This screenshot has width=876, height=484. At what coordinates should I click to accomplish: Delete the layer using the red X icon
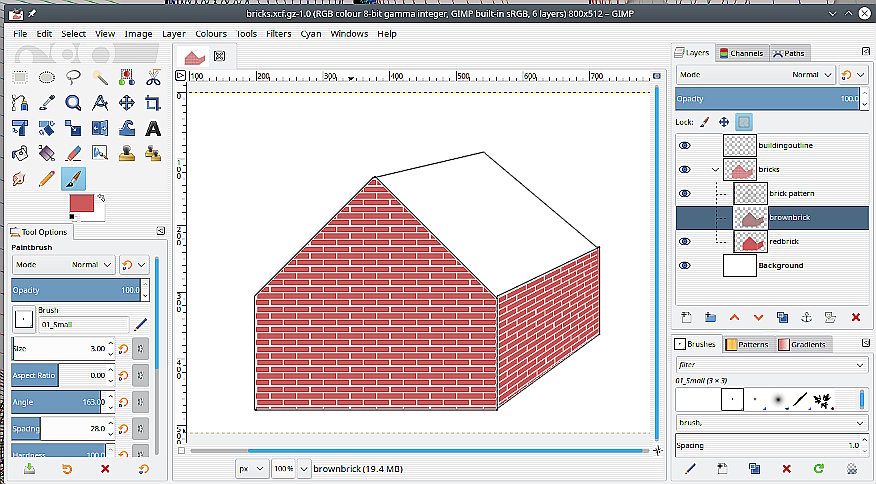[x=856, y=317]
